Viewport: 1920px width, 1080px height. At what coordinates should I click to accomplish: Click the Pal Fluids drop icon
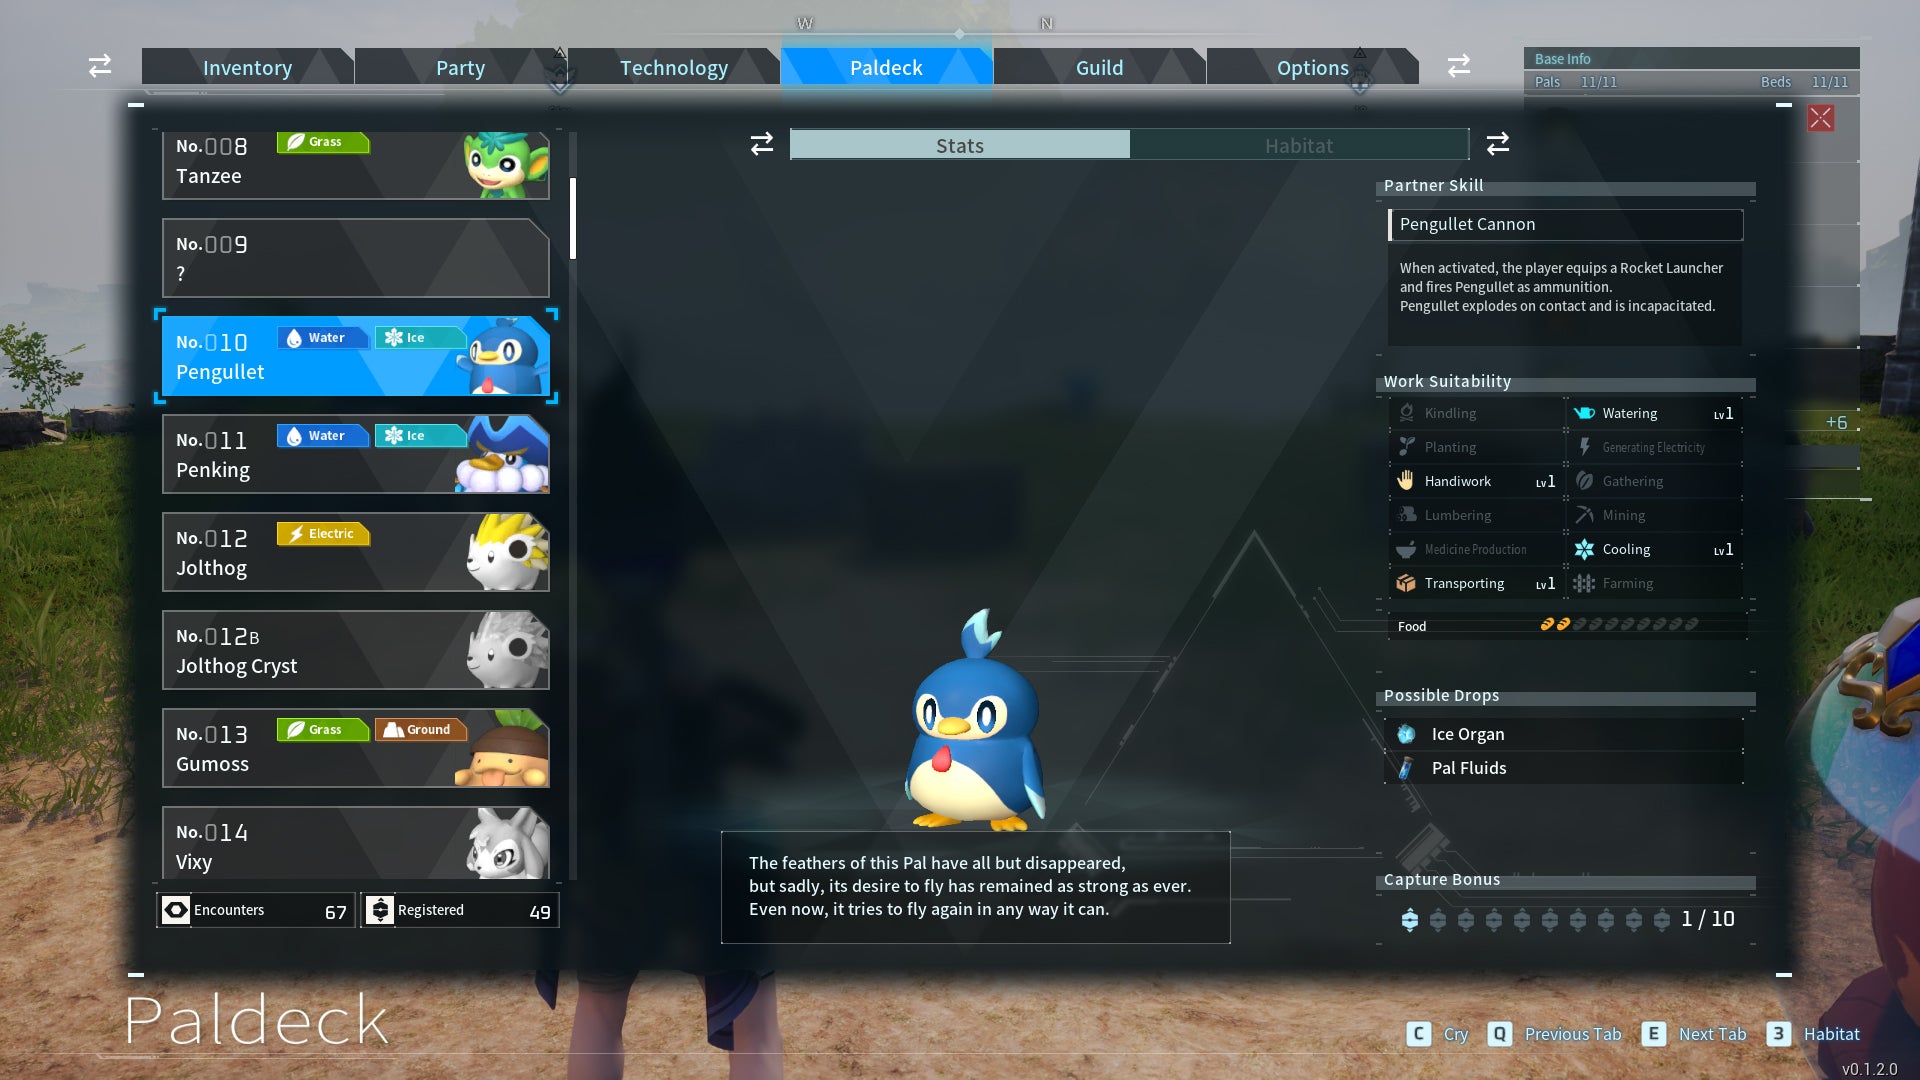coord(1406,768)
